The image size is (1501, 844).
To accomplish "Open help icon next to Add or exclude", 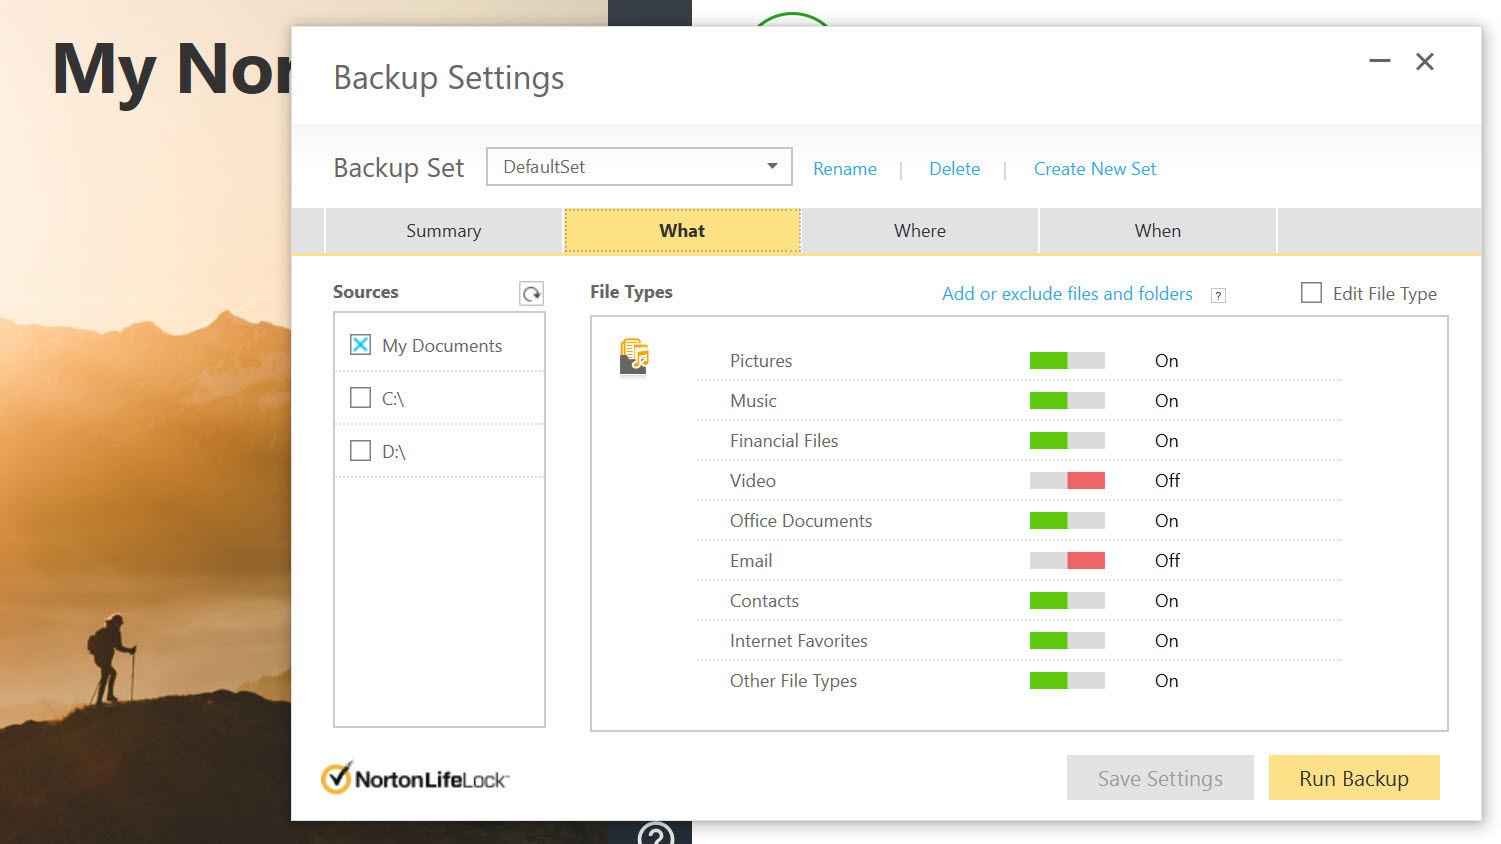I will [x=1218, y=295].
